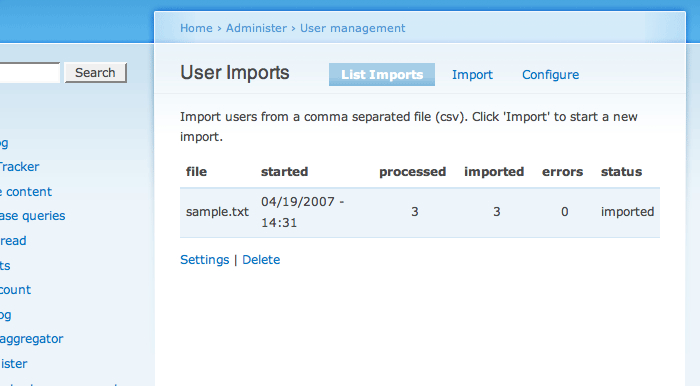Image resolution: width=700 pixels, height=386 pixels.
Task: Click the errors value 0 cell
Action: coord(565,212)
